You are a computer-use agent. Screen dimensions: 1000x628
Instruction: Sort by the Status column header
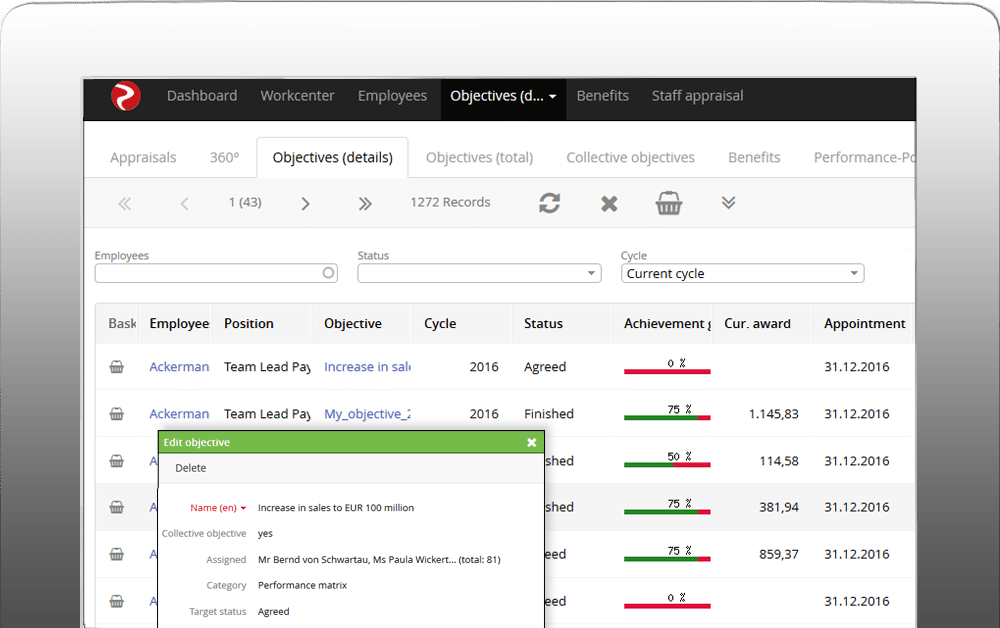pyautogui.click(x=543, y=323)
